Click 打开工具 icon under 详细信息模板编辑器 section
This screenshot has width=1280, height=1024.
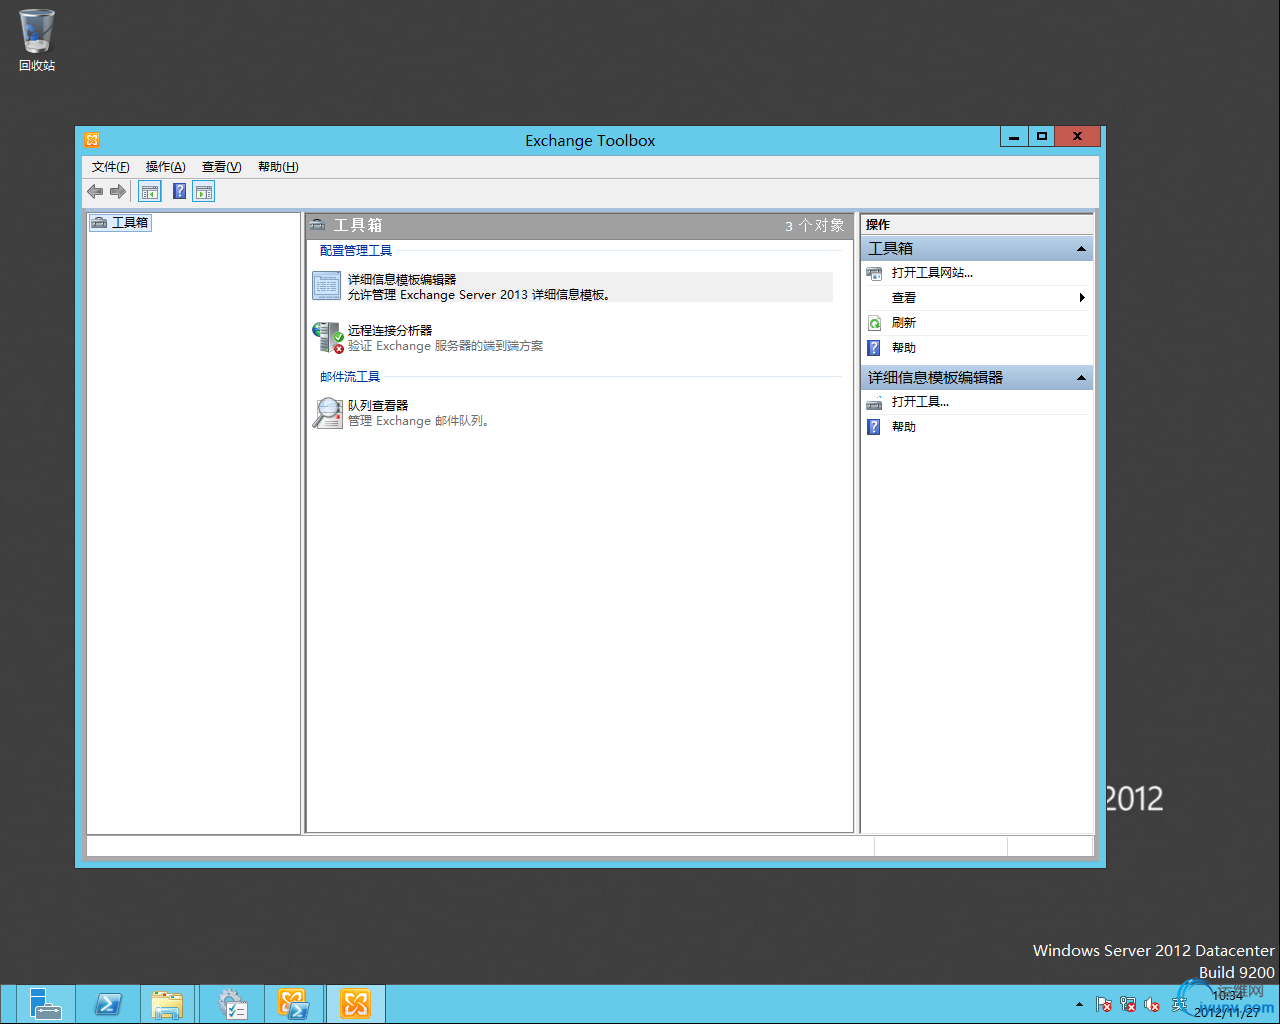point(874,402)
